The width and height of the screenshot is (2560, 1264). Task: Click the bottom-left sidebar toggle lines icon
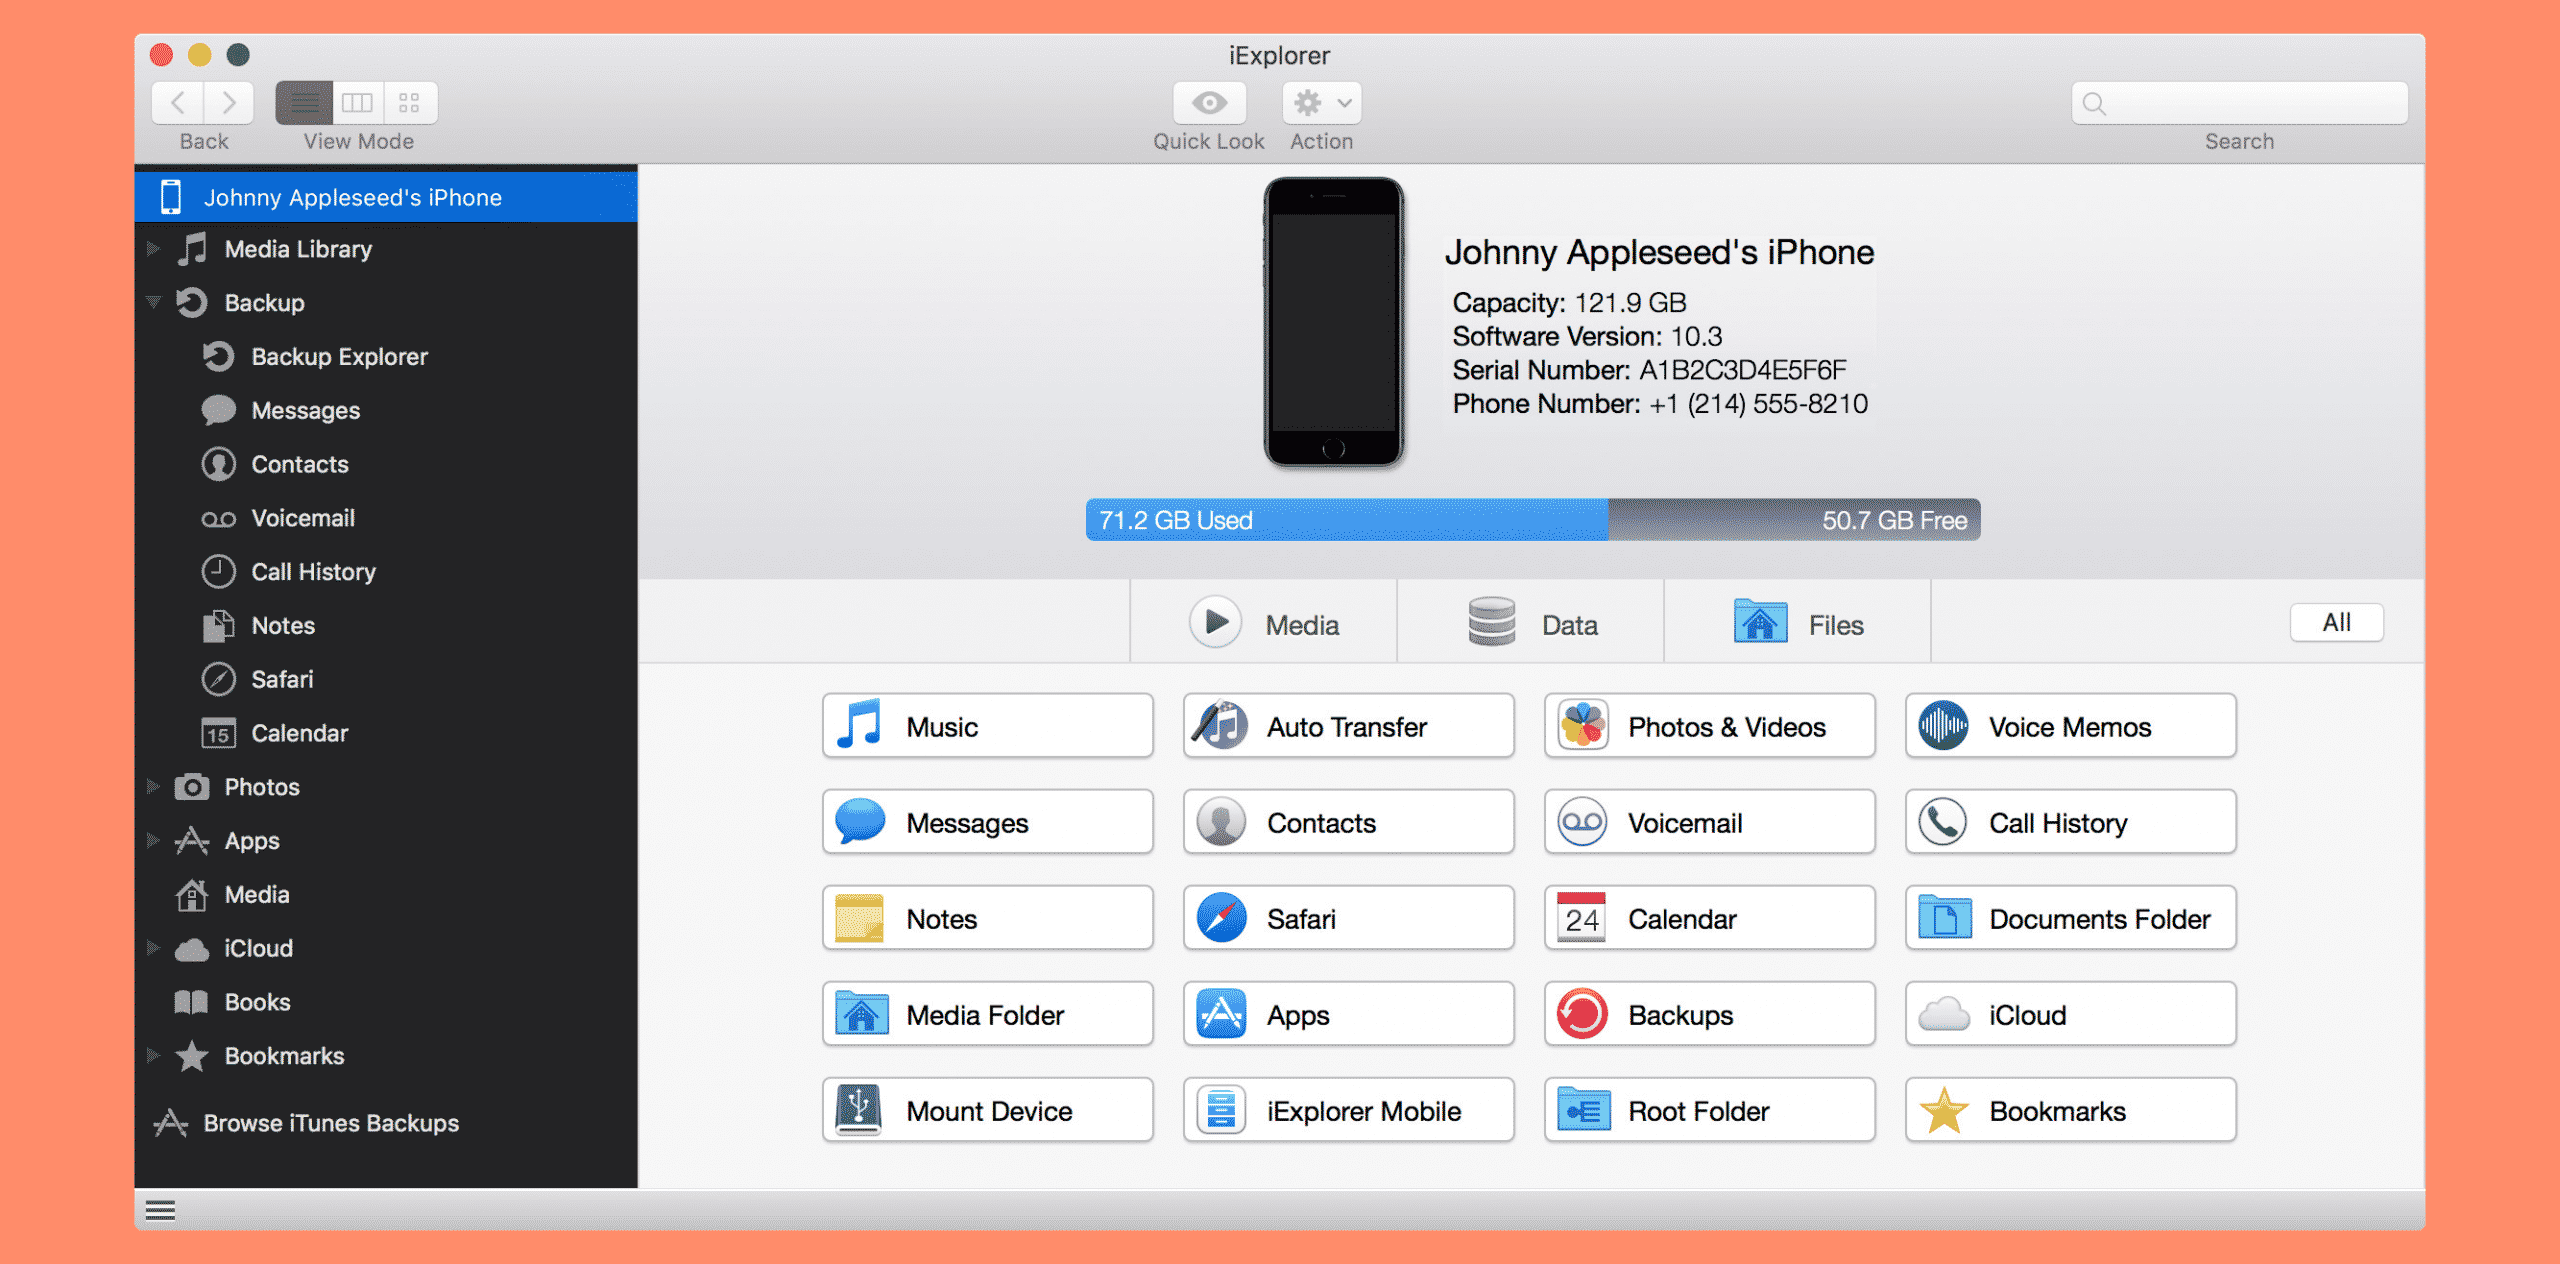click(x=160, y=1211)
